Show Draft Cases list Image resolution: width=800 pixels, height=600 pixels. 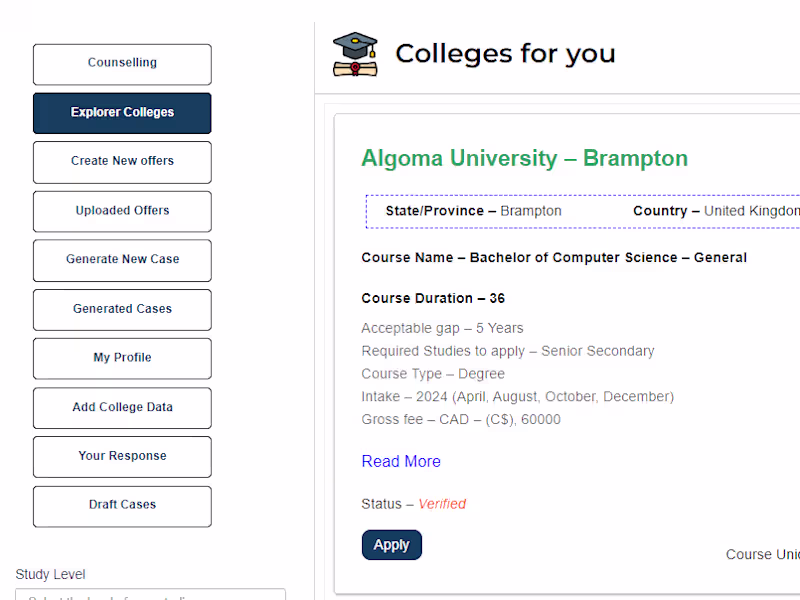tap(122, 505)
